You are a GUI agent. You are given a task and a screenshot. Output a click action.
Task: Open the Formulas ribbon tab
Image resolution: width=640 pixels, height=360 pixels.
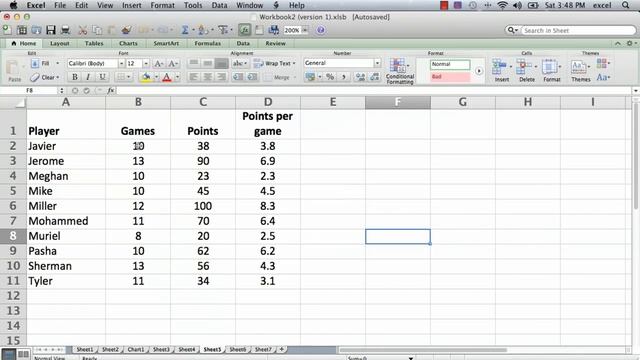pyautogui.click(x=207, y=43)
